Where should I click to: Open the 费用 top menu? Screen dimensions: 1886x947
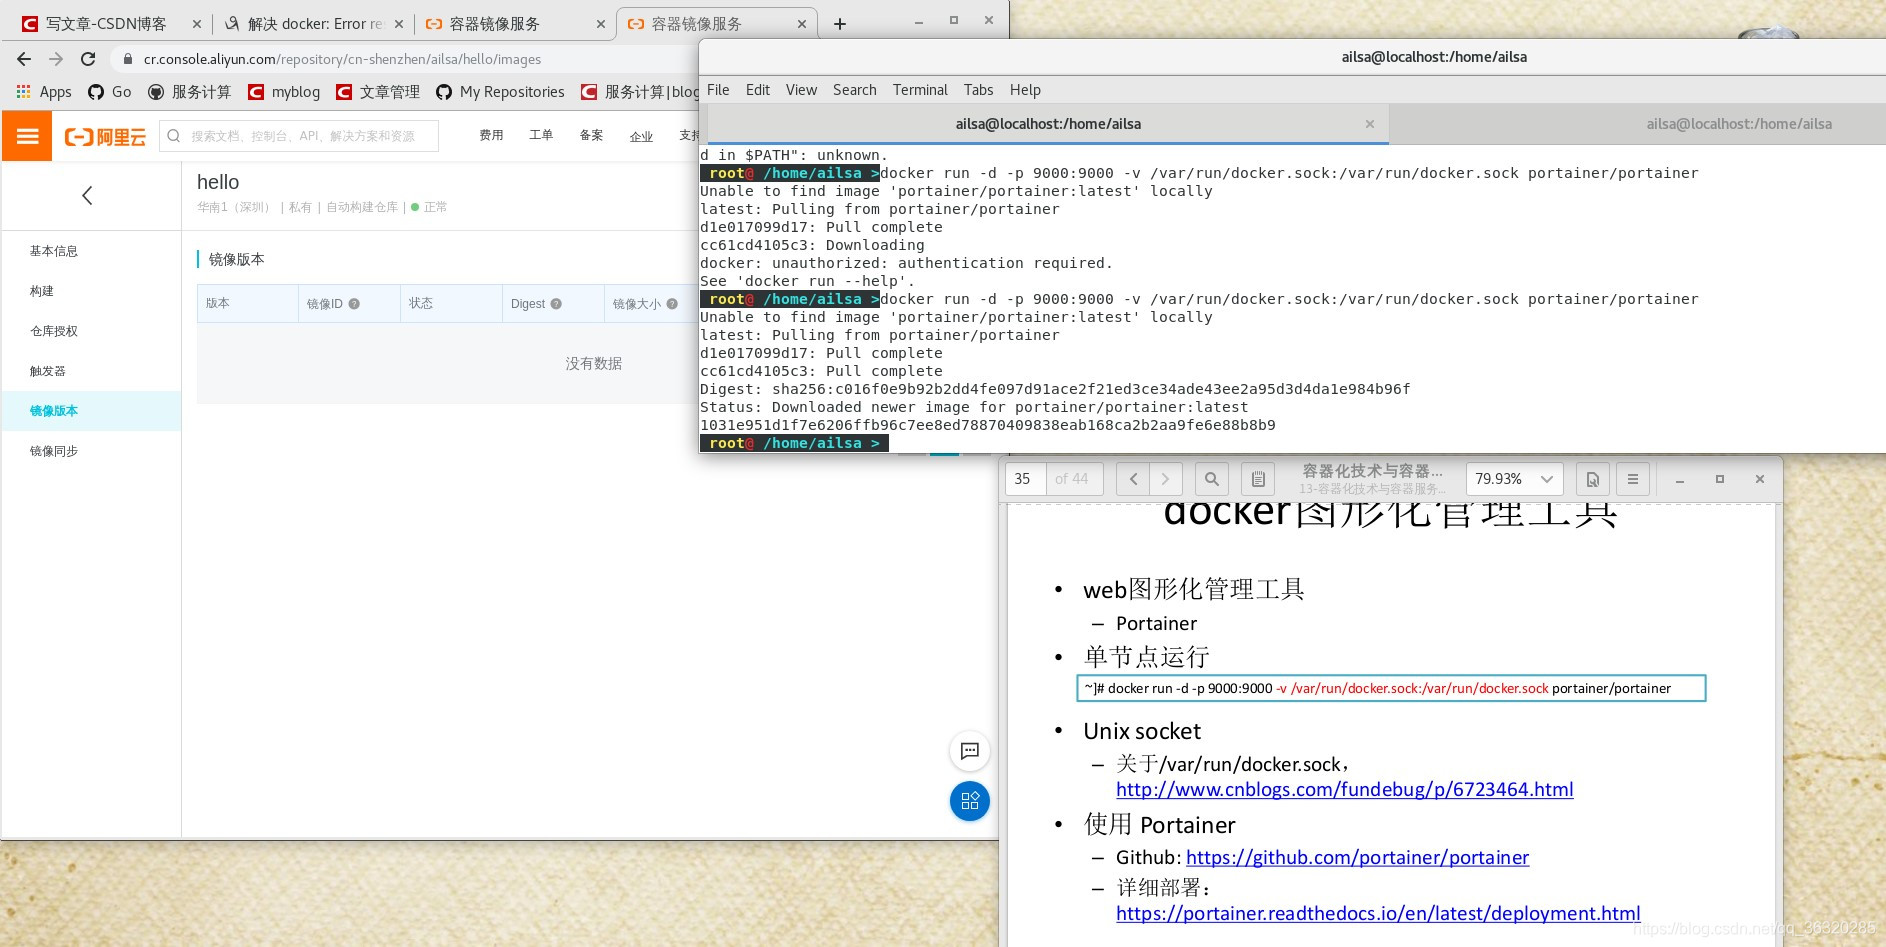pyautogui.click(x=491, y=136)
